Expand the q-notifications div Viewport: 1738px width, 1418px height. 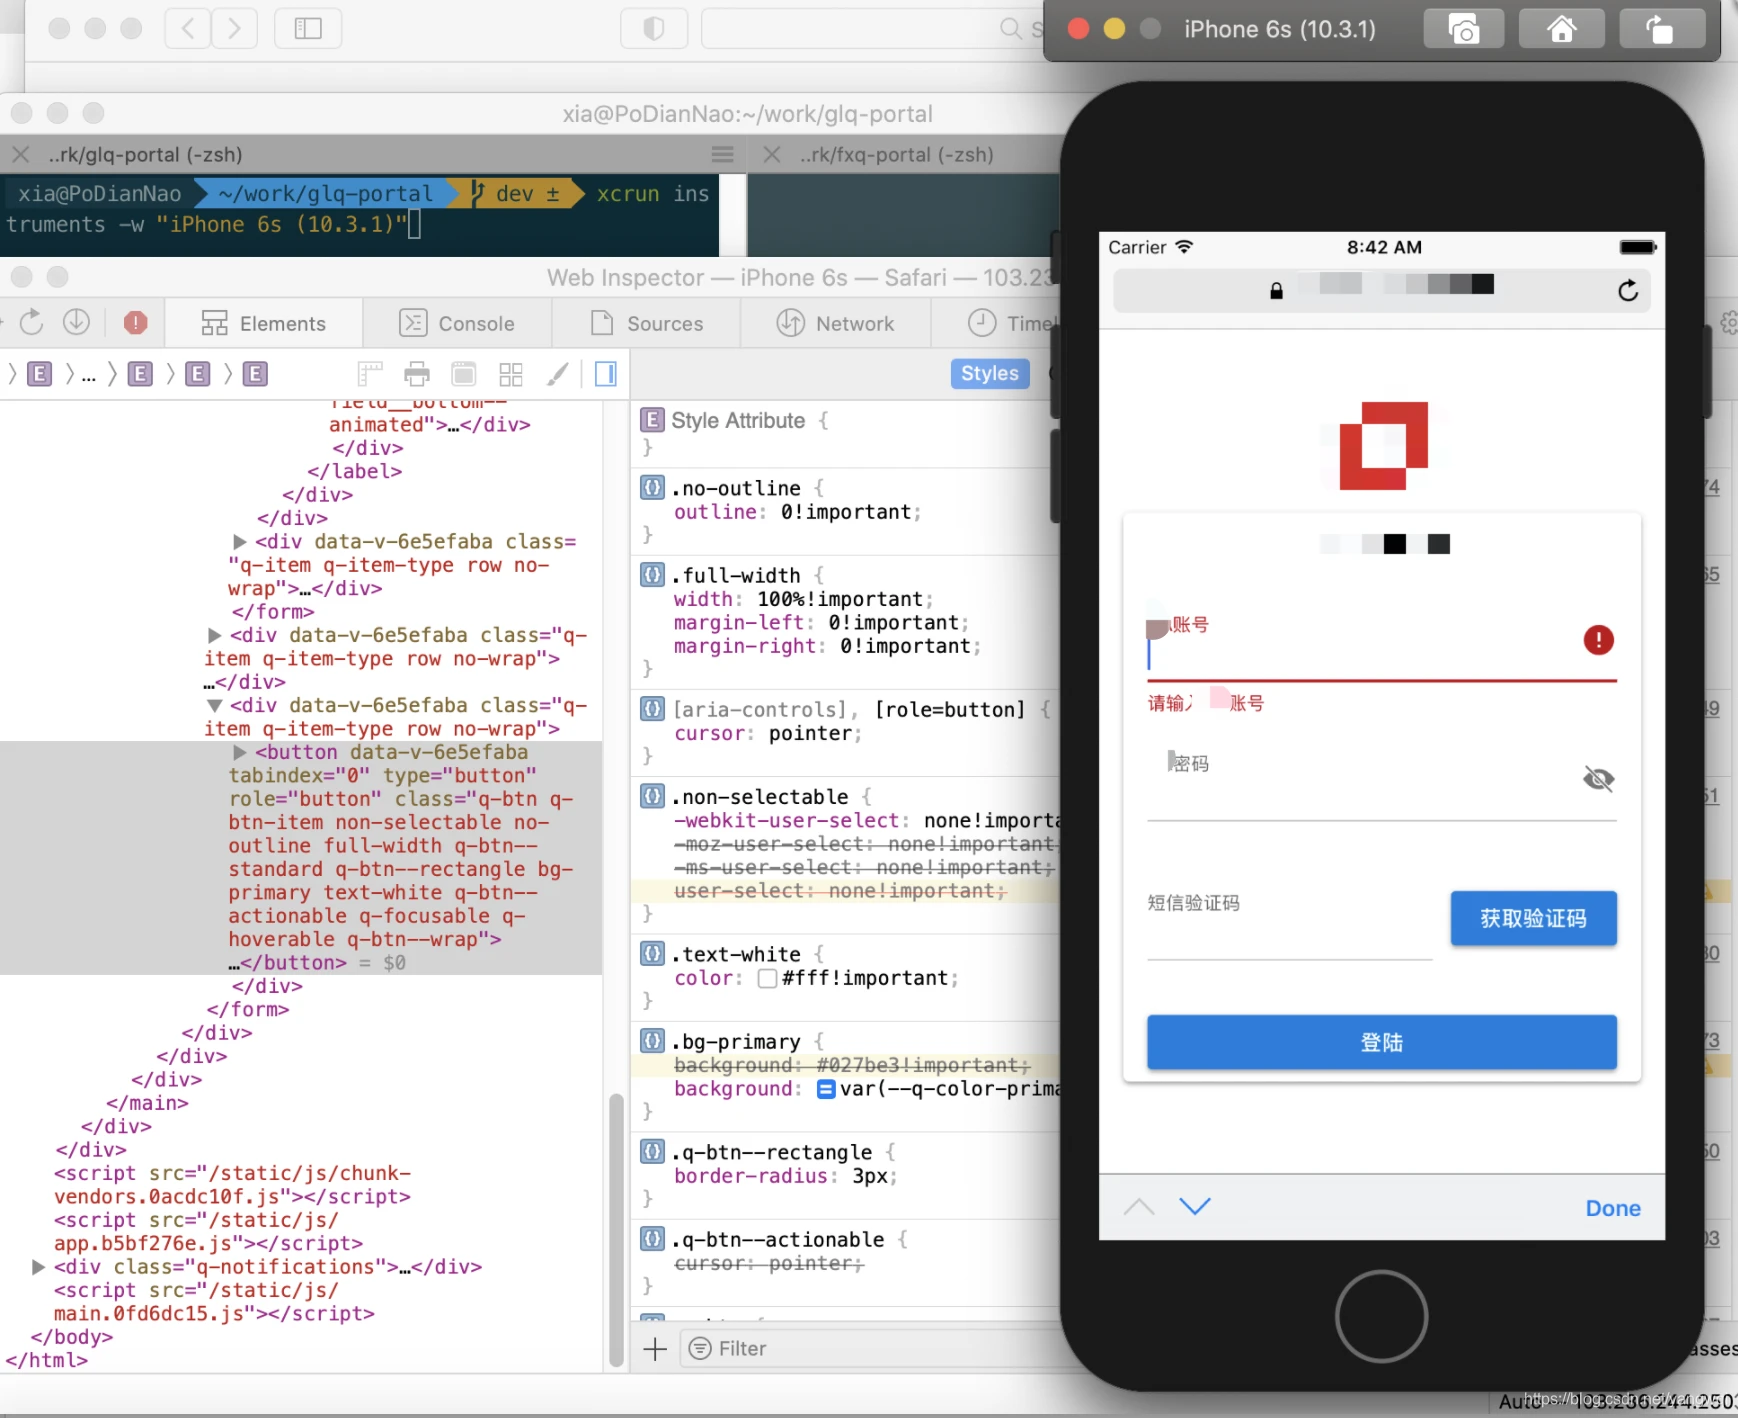[x=38, y=1267]
